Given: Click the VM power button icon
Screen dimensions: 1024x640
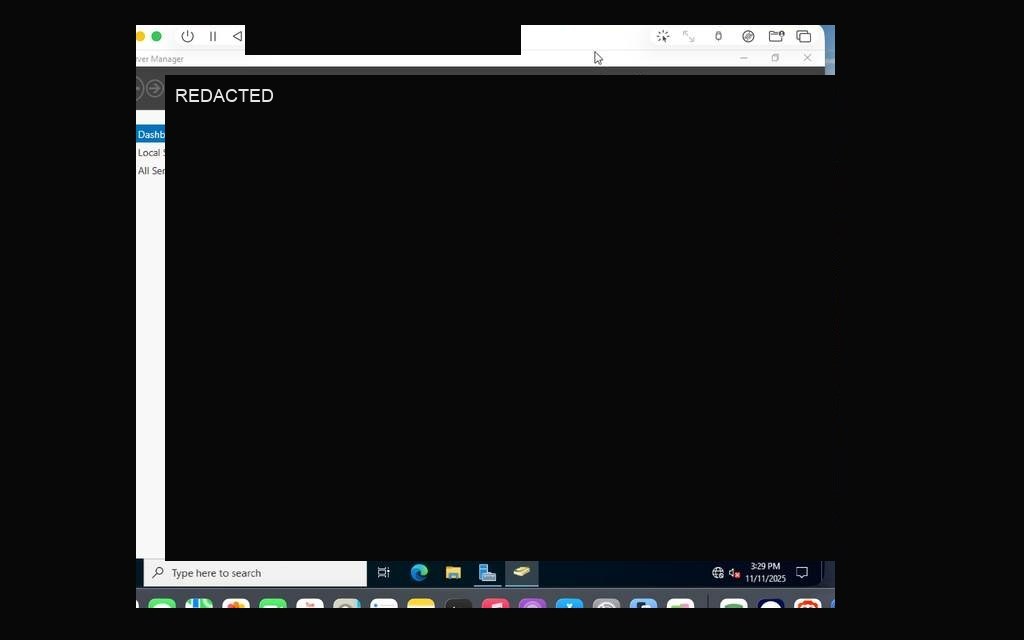Looking at the screenshot, I should [x=187, y=37].
